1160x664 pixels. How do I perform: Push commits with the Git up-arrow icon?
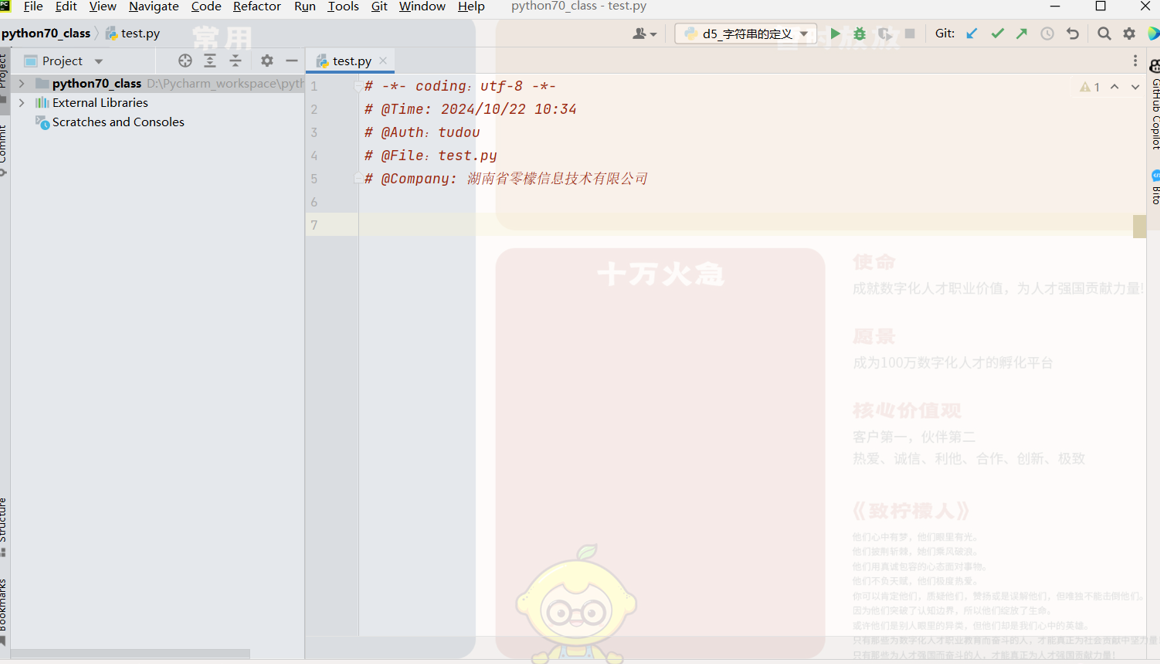pyautogui.click(x=1021, y=33)
